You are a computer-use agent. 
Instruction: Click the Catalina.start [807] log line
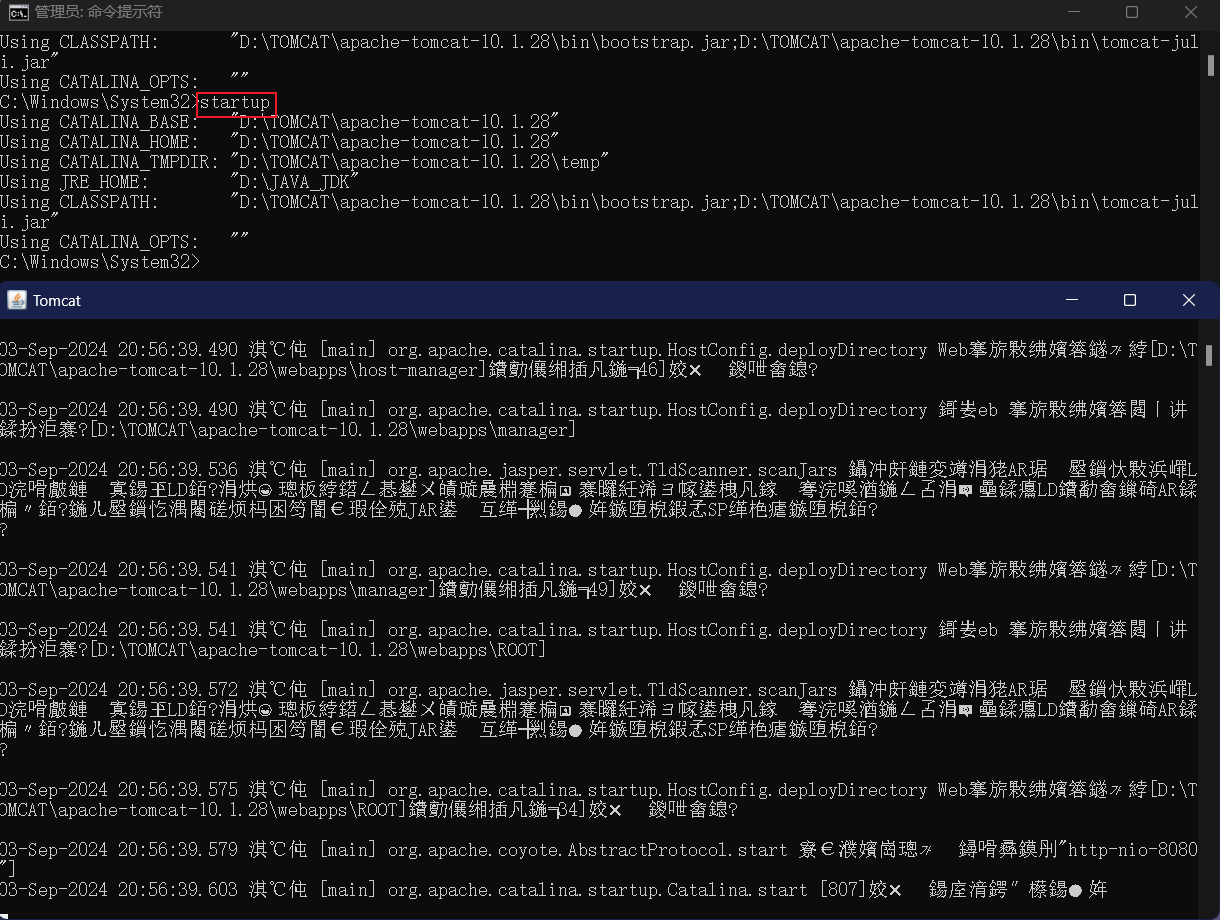tap(554, 890)
